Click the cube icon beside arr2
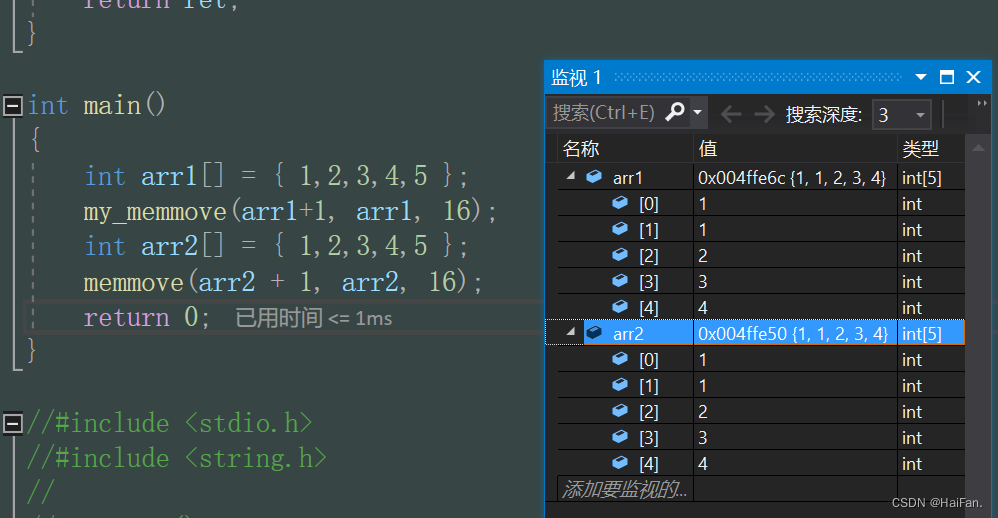Viewport: 998px width, 518px height. tap(594, 333)
